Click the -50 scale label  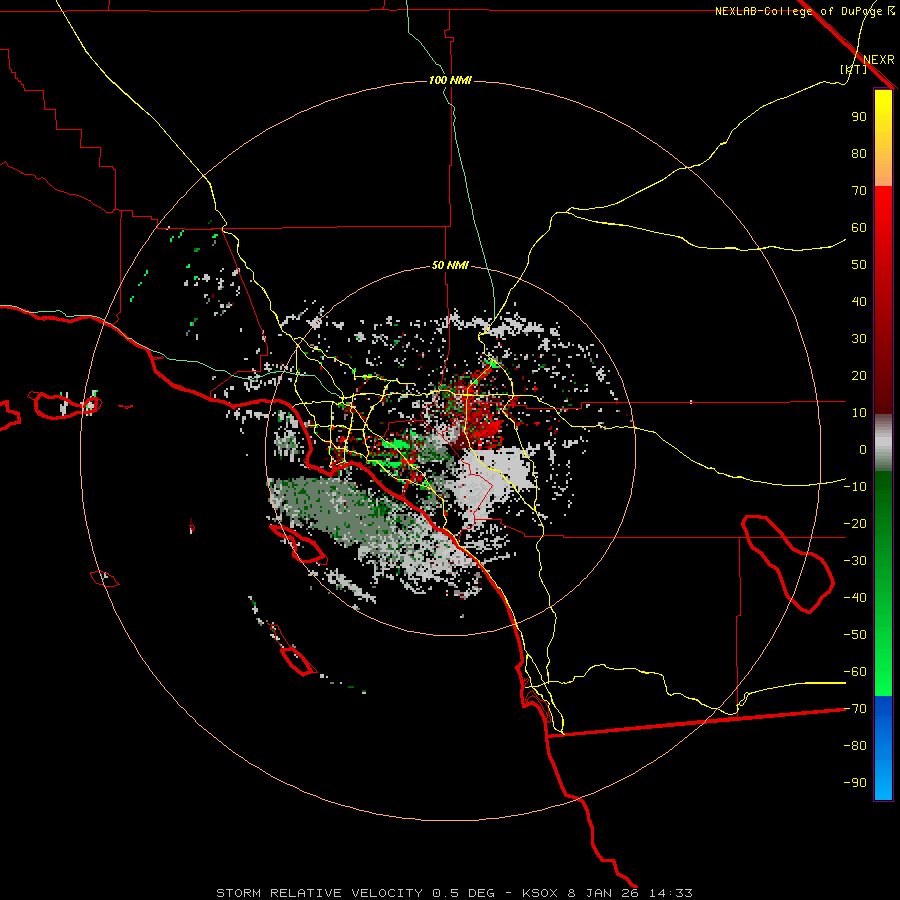click(855, 635)
